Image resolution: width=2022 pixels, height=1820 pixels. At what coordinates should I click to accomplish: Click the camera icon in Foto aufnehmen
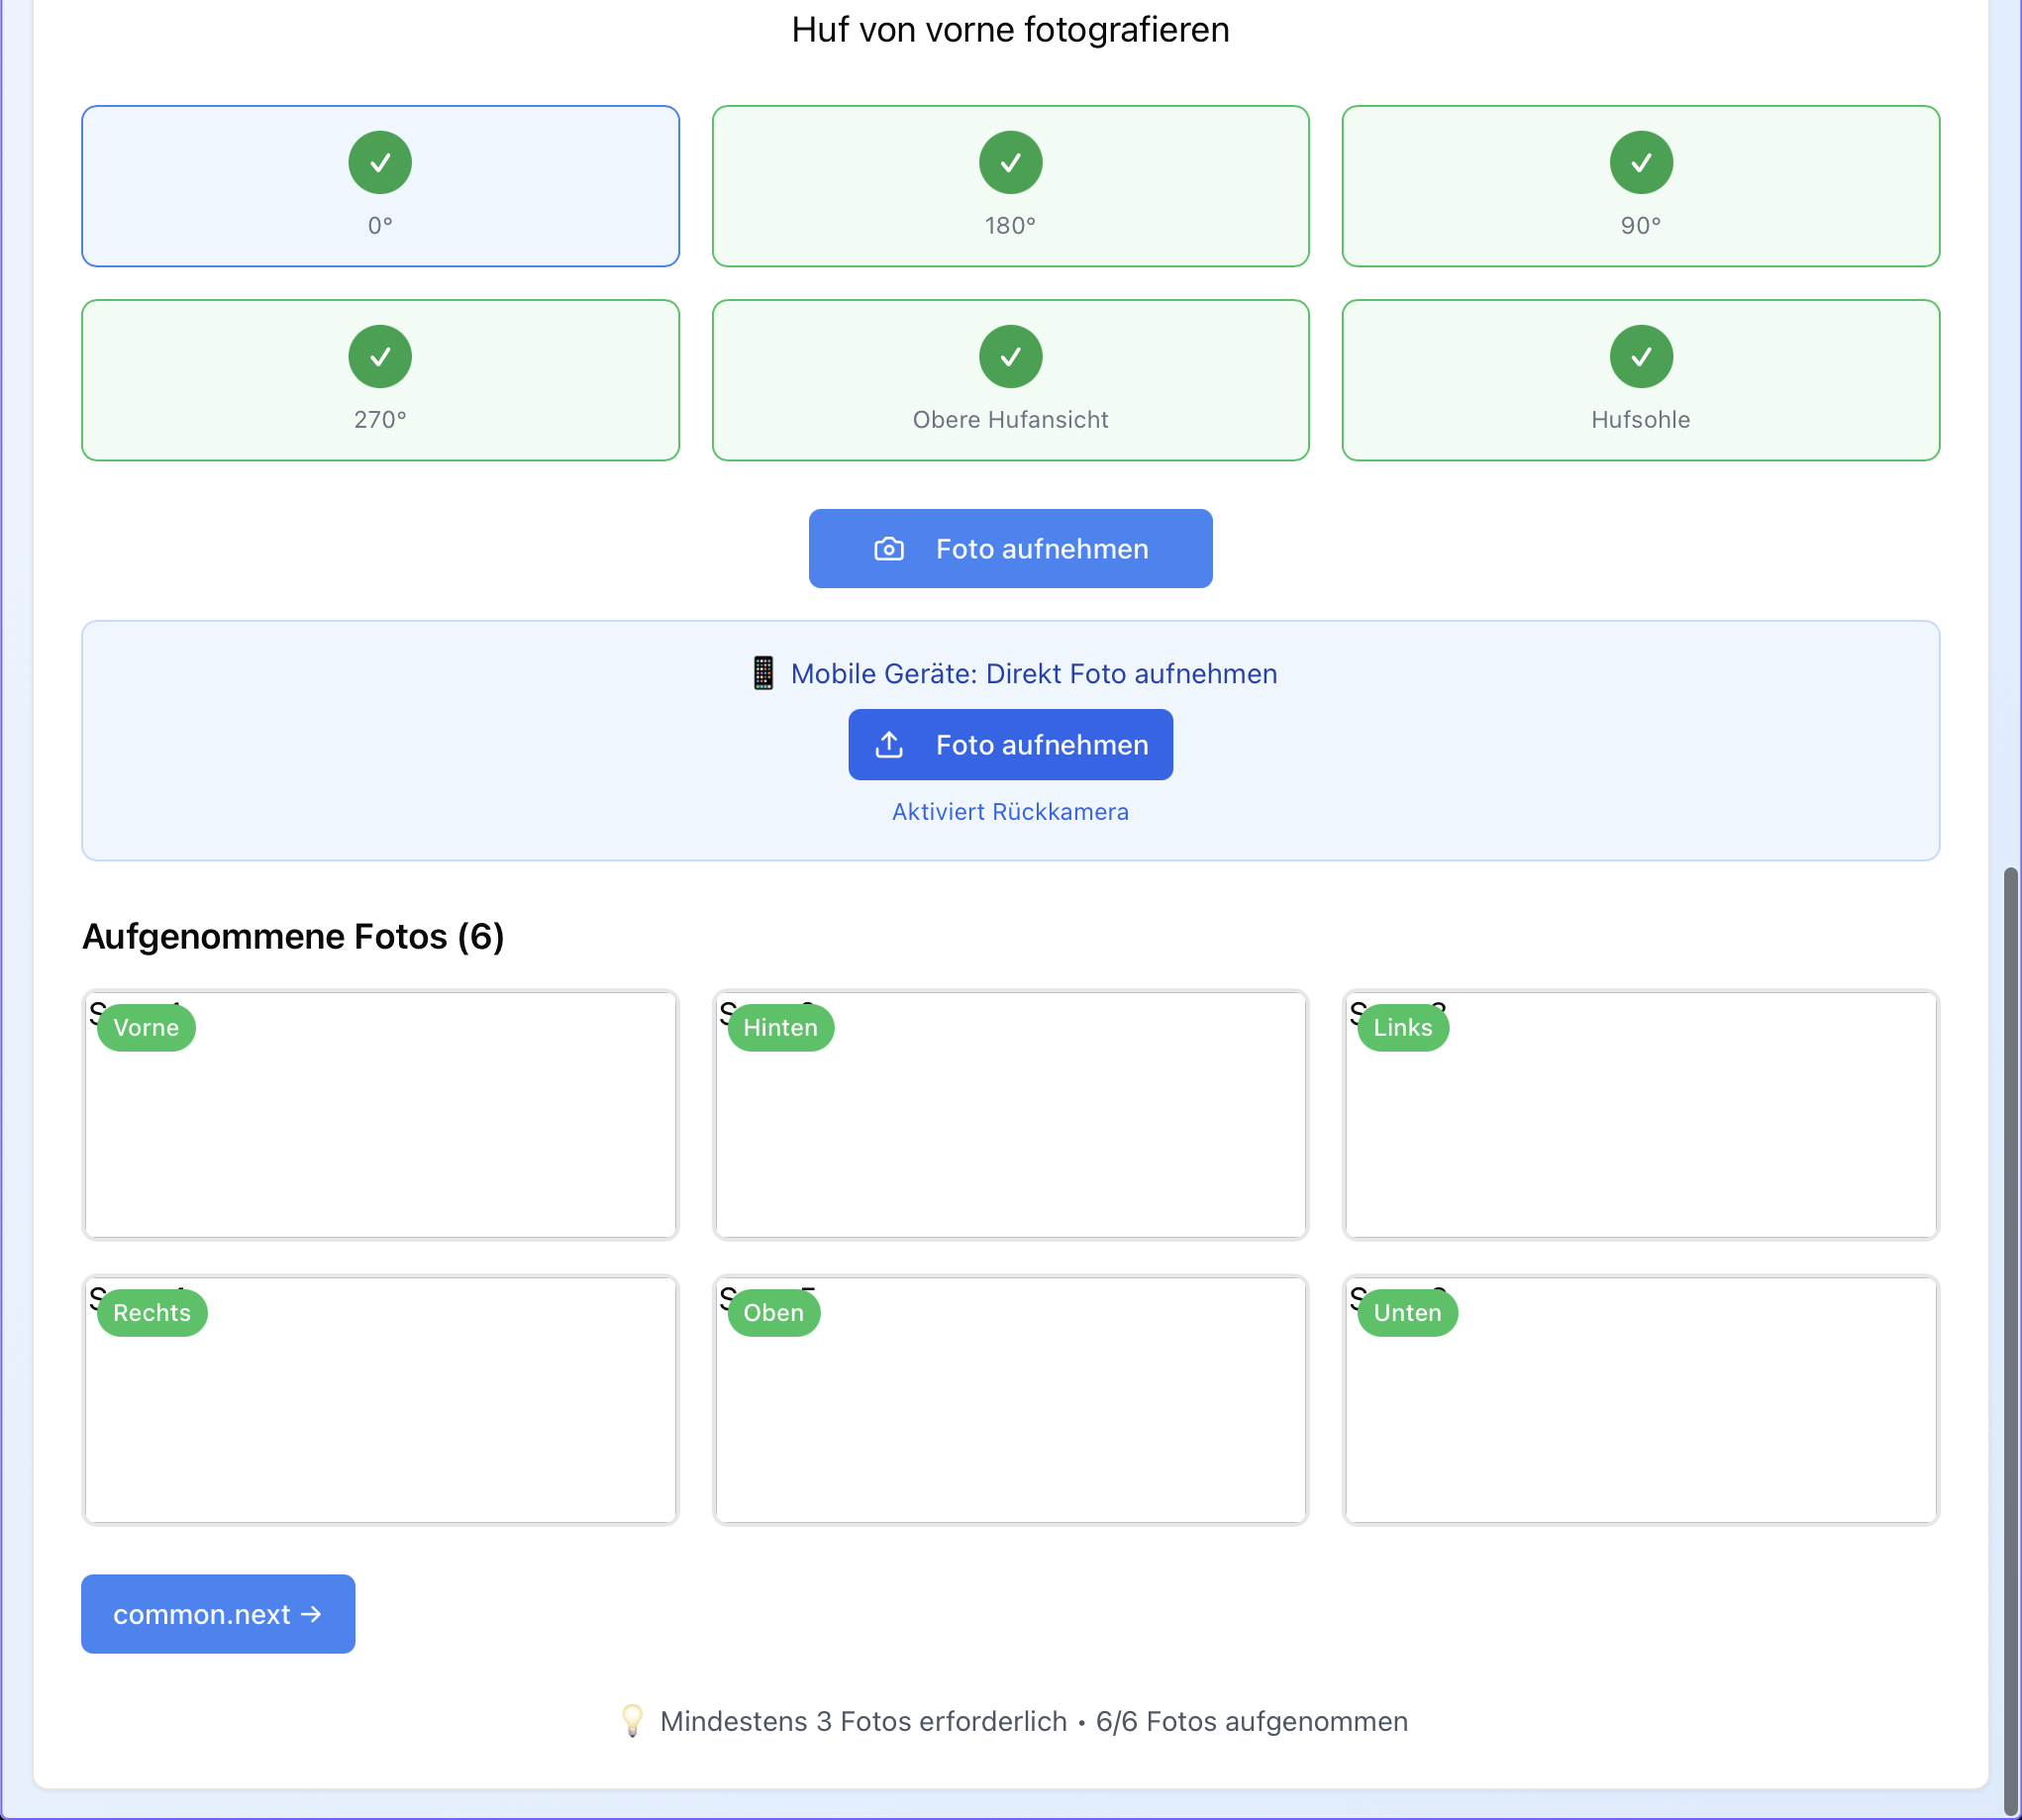coord(888,549)
